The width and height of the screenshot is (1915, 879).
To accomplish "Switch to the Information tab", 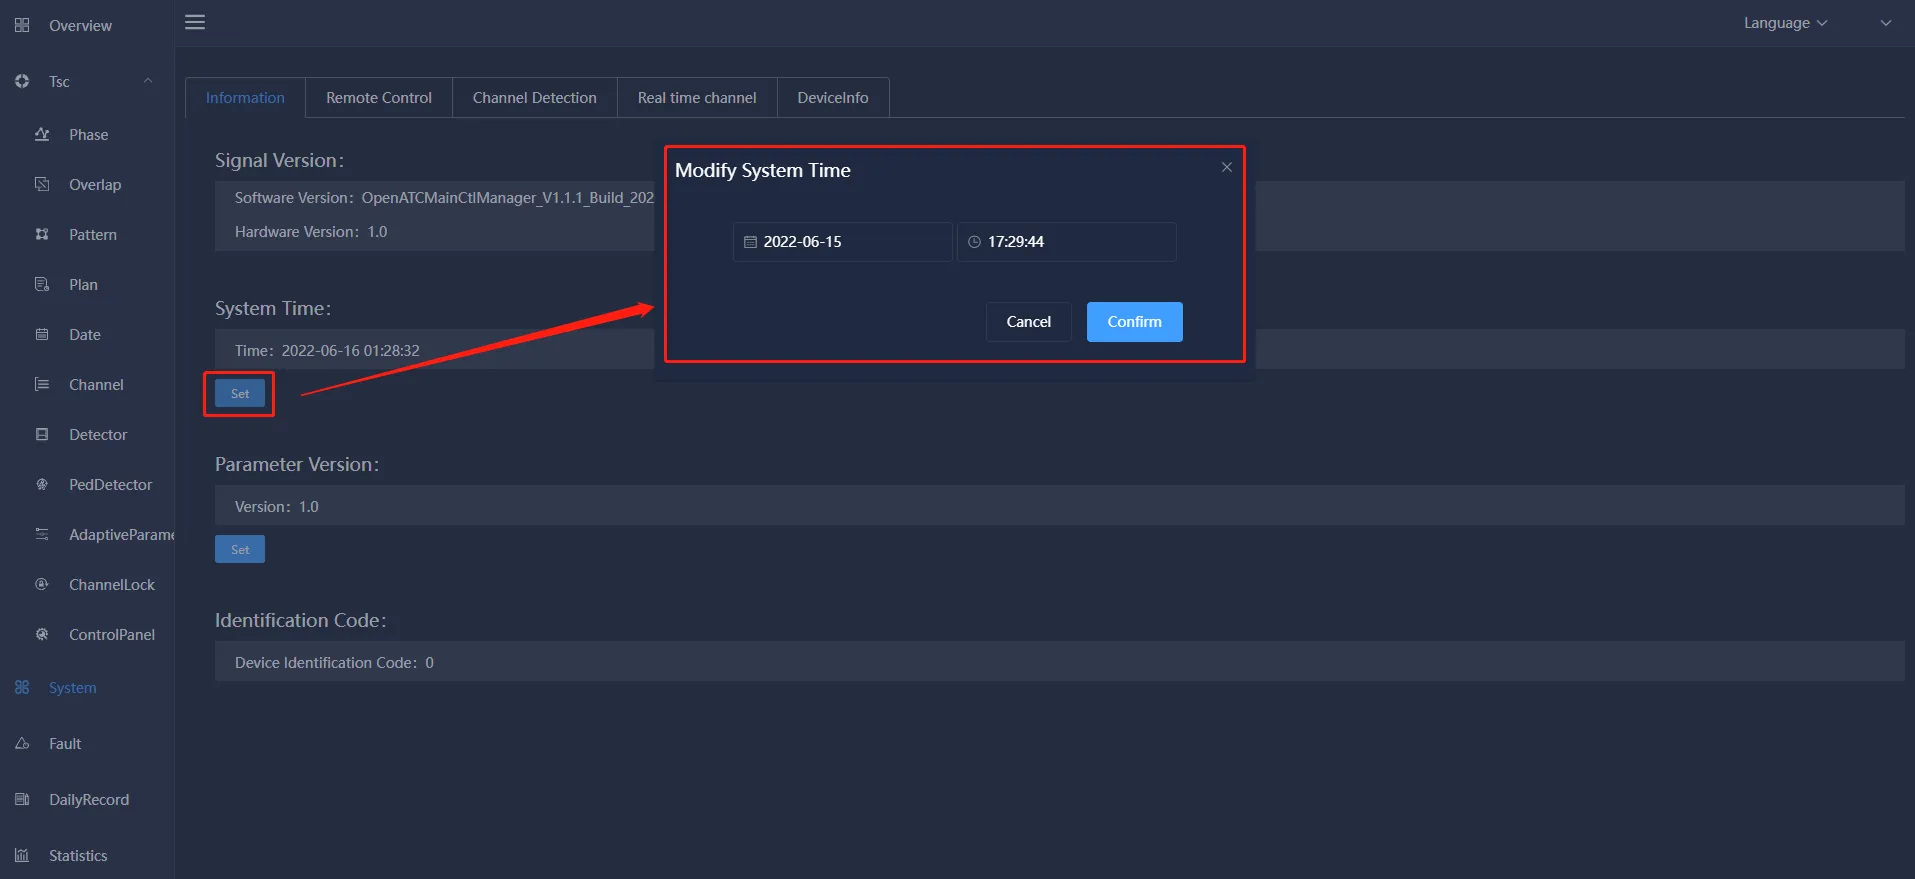I will (x=245, y=97).
